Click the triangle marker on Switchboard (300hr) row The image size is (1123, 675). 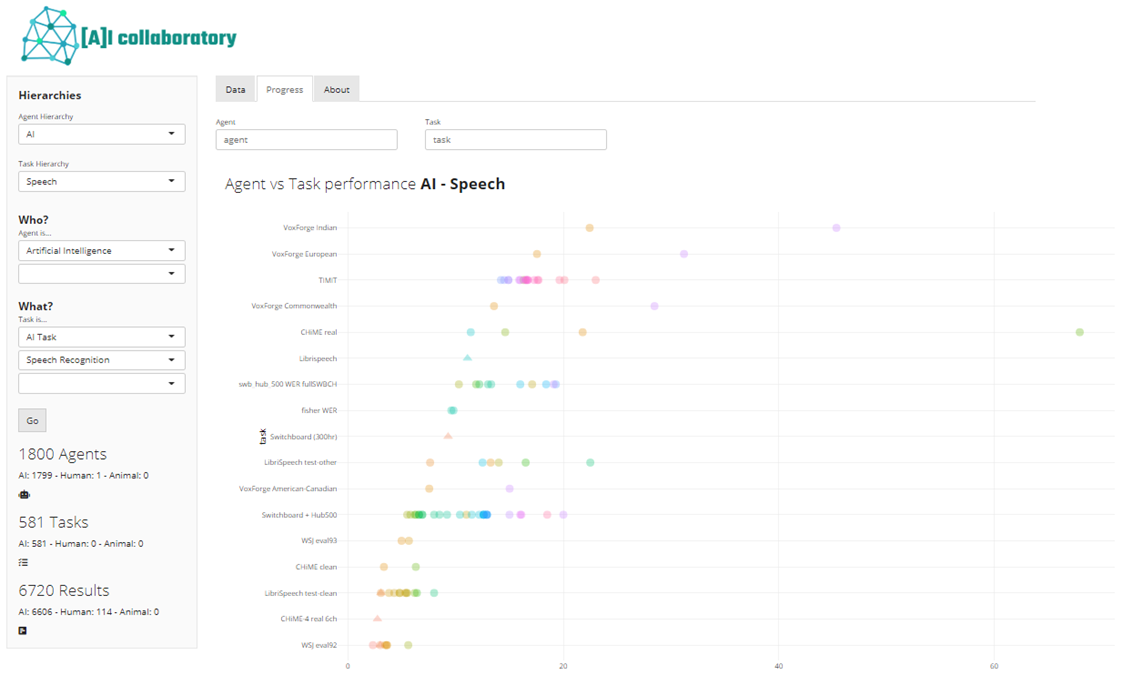point(448,436)
